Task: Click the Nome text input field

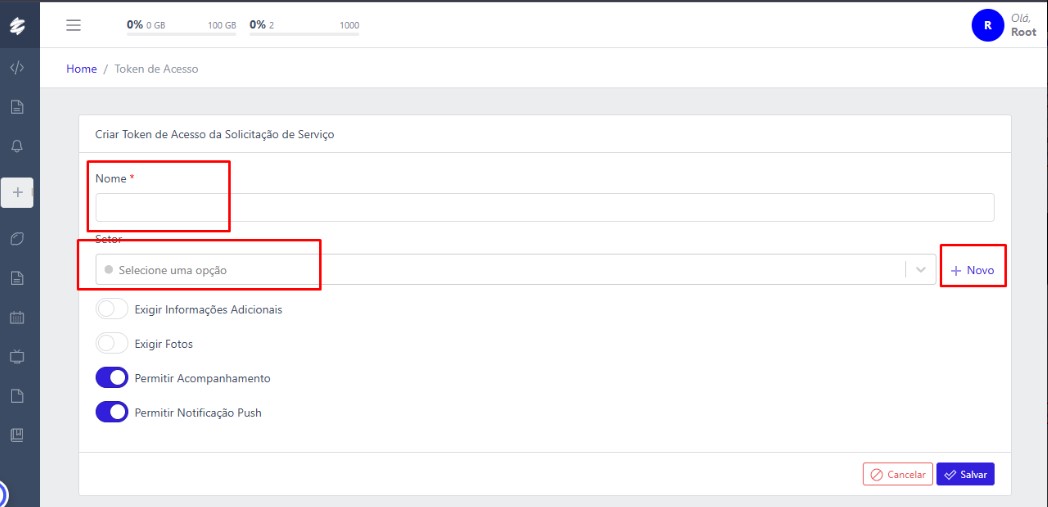Action: click(x=545, y=207)
